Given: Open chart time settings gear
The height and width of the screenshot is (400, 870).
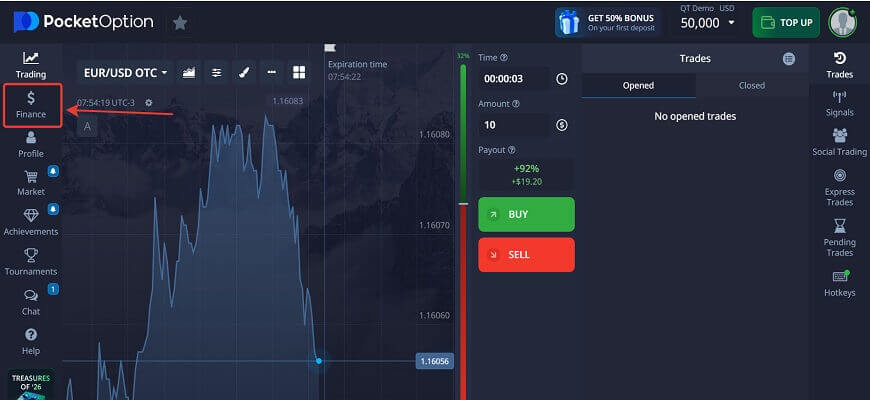Looking at the screenshot, I should coord(148,103).
